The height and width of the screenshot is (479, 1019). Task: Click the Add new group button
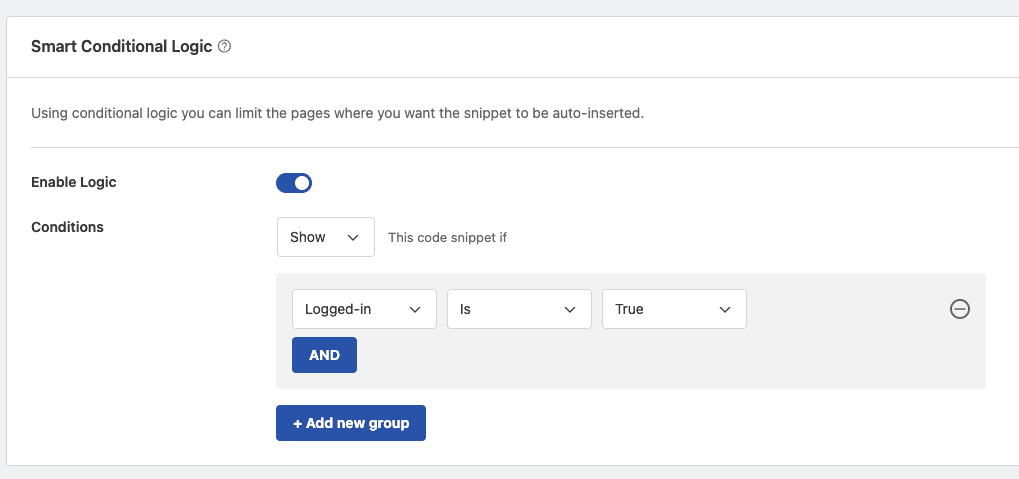tap(351, 423)
